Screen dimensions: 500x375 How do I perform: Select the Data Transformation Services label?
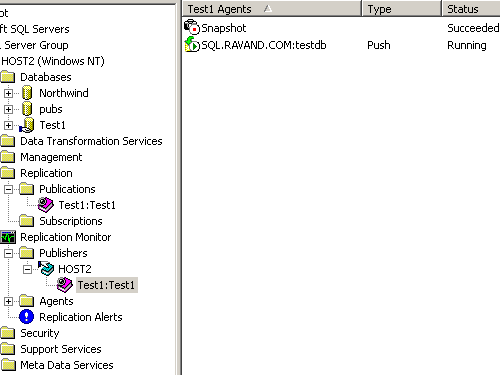coord(91,141)
